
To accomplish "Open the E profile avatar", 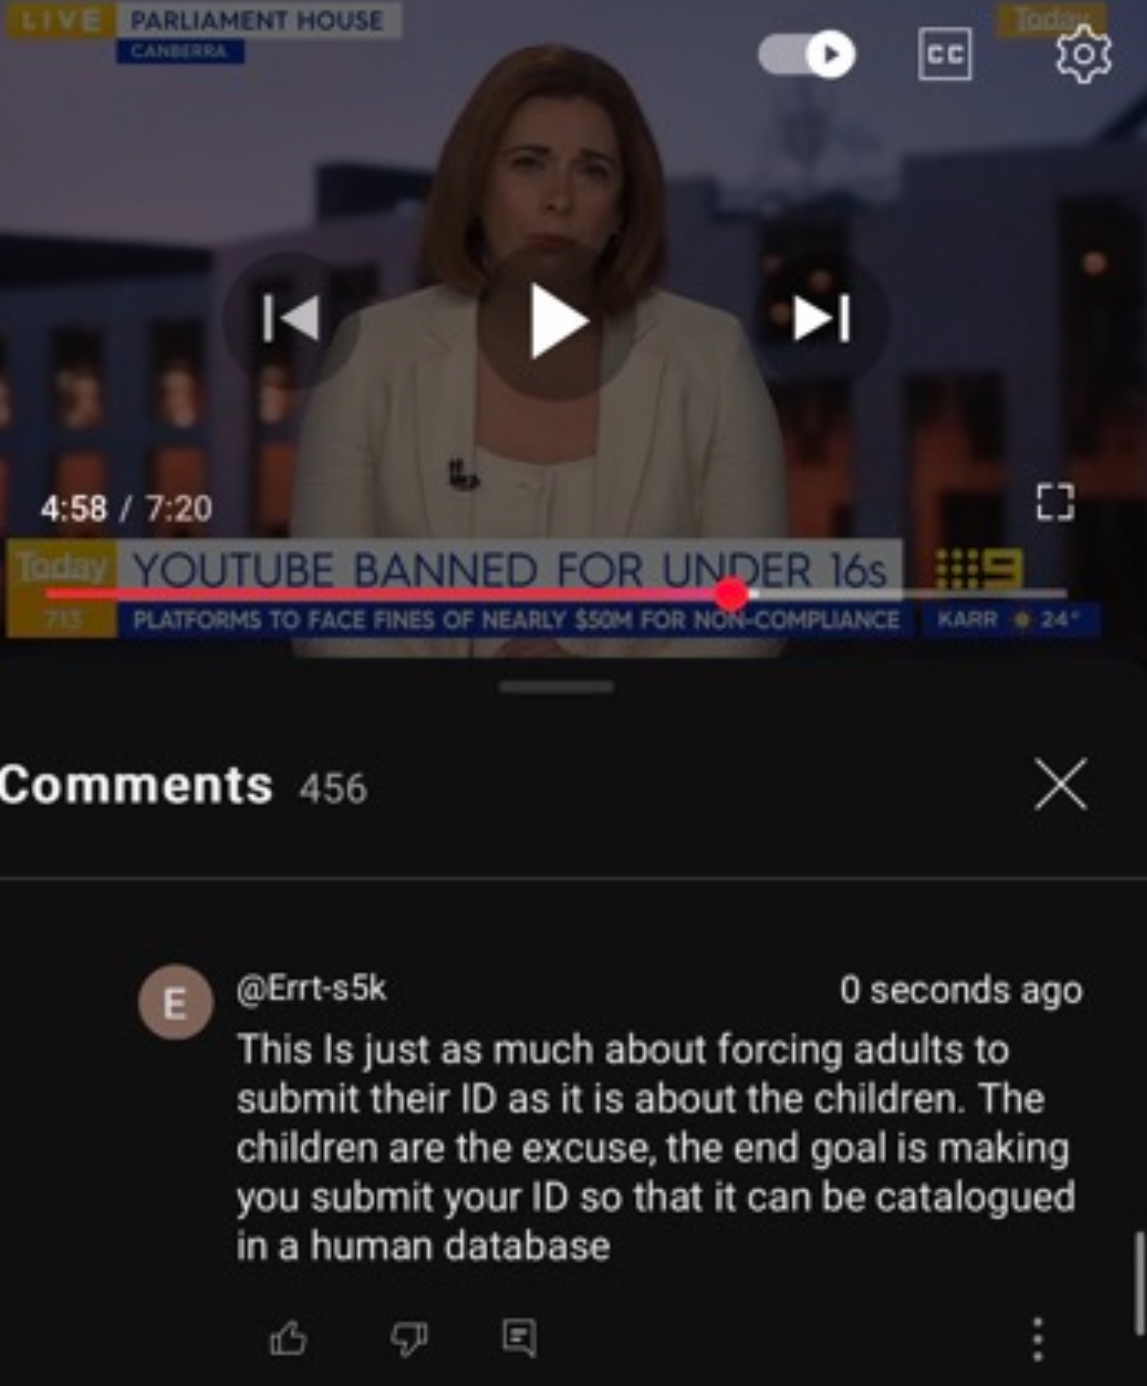I will pos(175,1002).
